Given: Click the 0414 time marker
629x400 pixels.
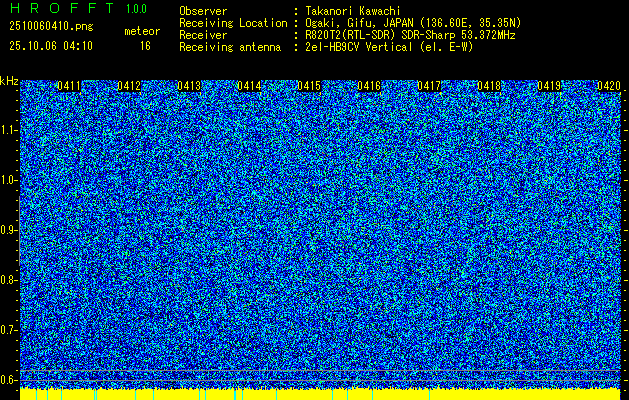Looking at the screenshot, I should pos(249,86).
